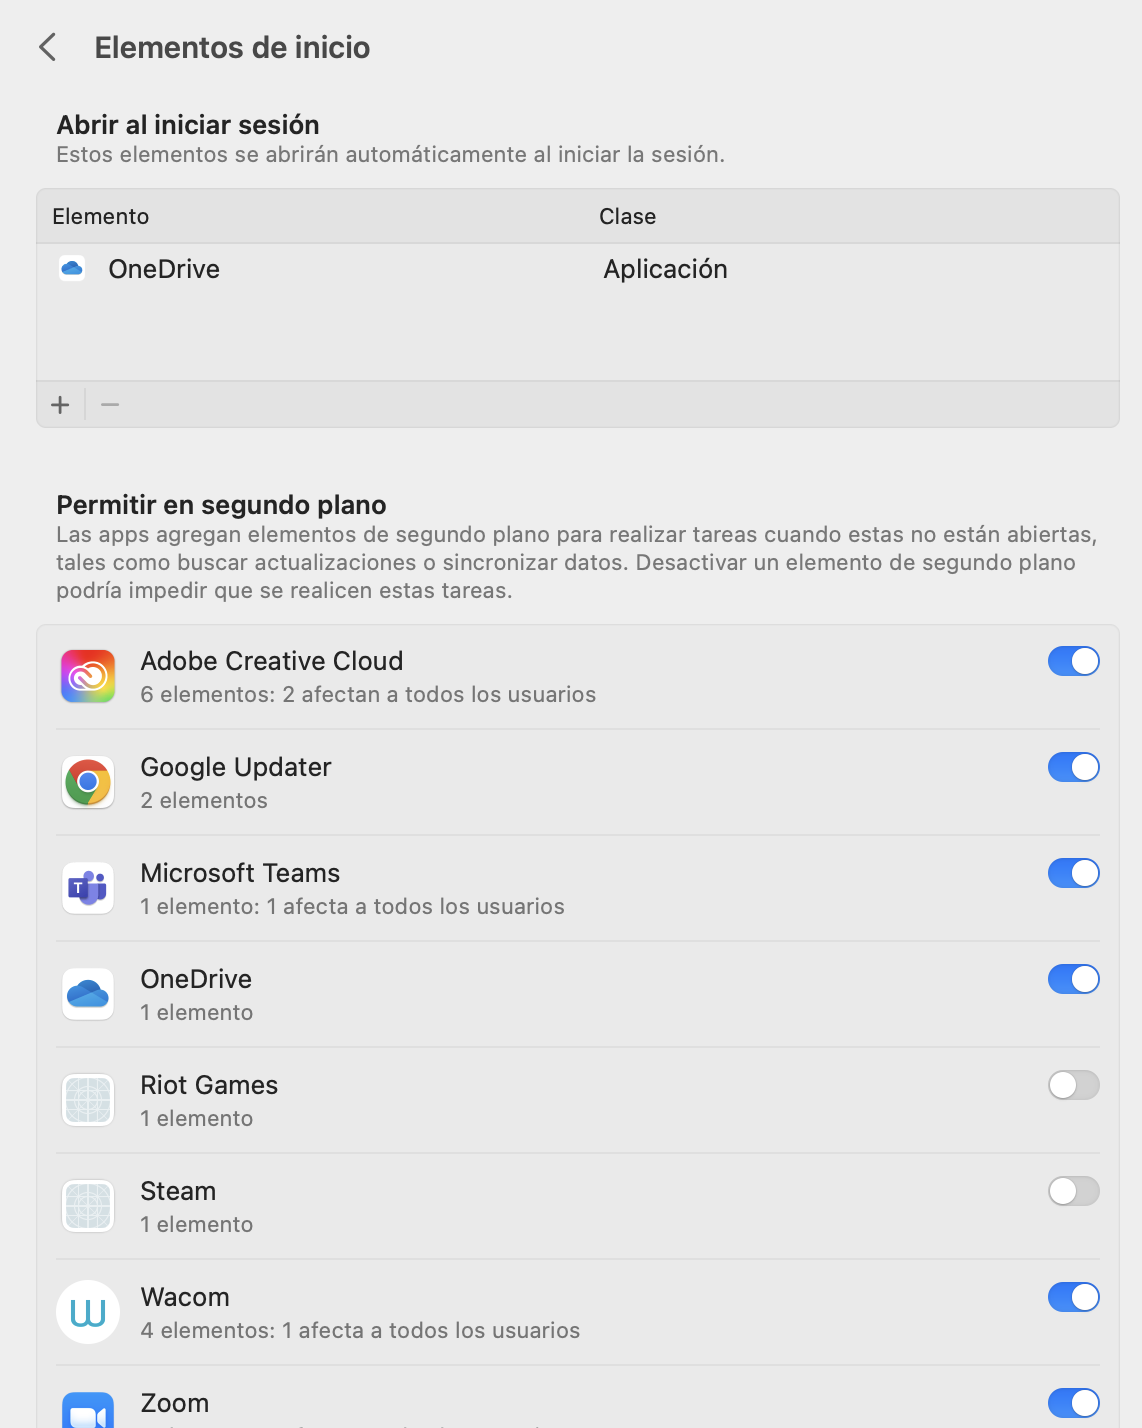The image size is (1142, 1428).
Task: Click the Riot Games placeholder icon
Action: (x=88, y=1101)
